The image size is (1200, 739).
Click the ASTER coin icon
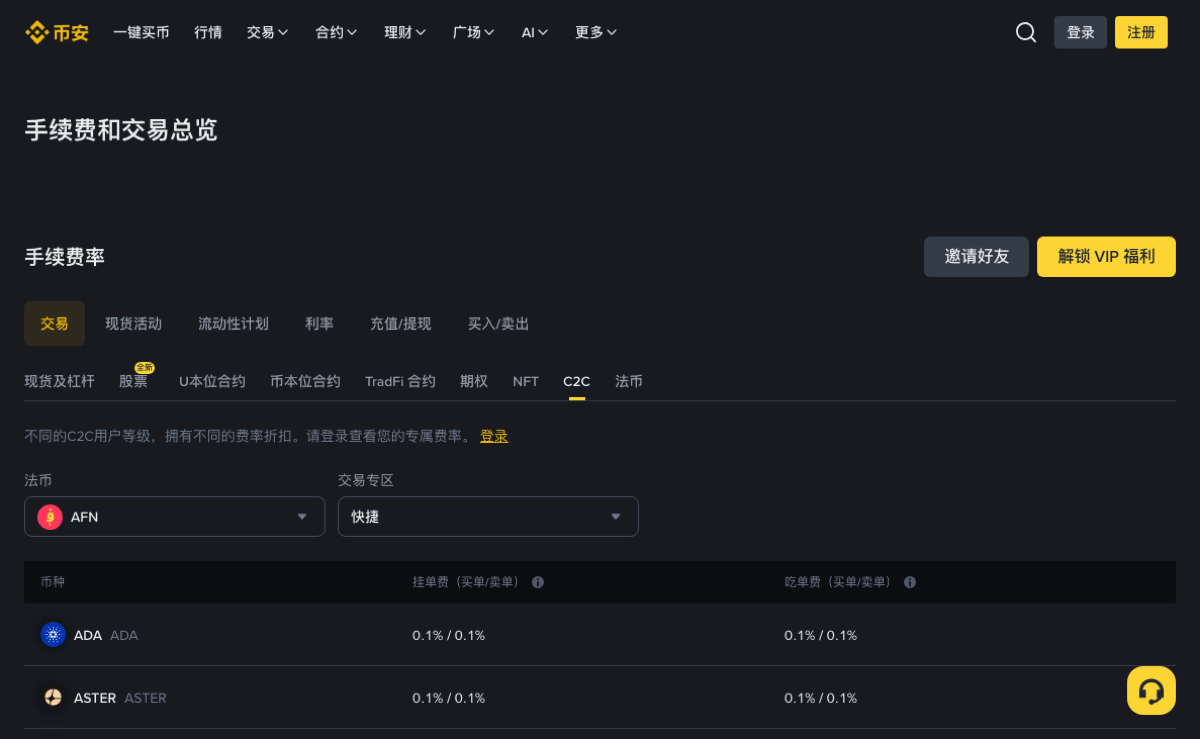pos(53,698)
